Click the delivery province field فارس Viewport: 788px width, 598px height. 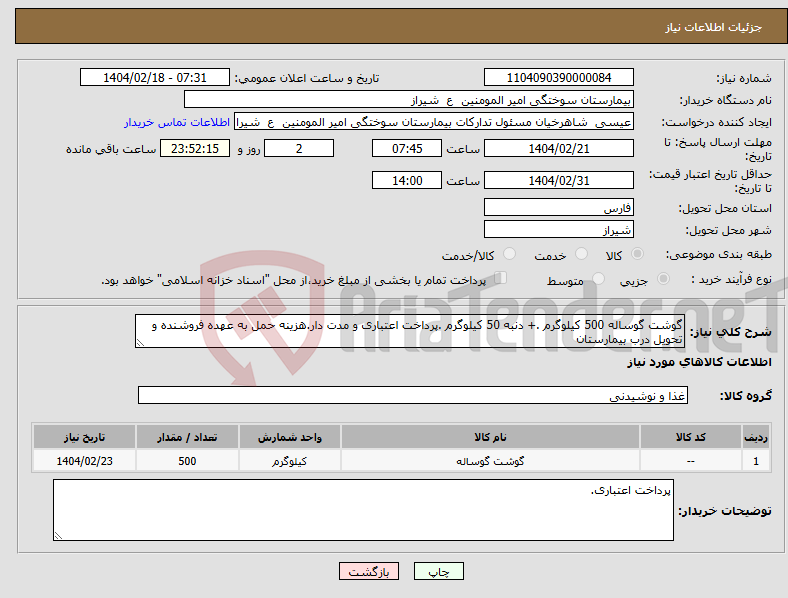(559, 208)
